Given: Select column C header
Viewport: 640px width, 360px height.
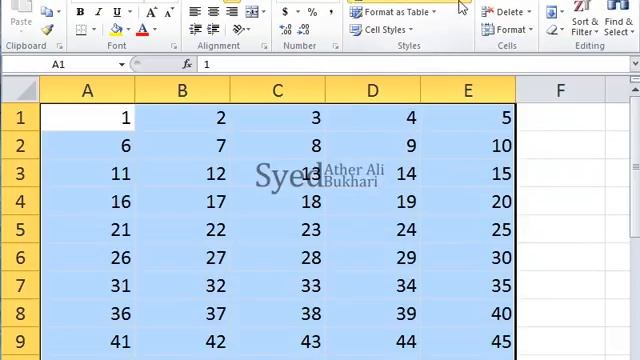Looking at the screenshot, I should [278, 90].
